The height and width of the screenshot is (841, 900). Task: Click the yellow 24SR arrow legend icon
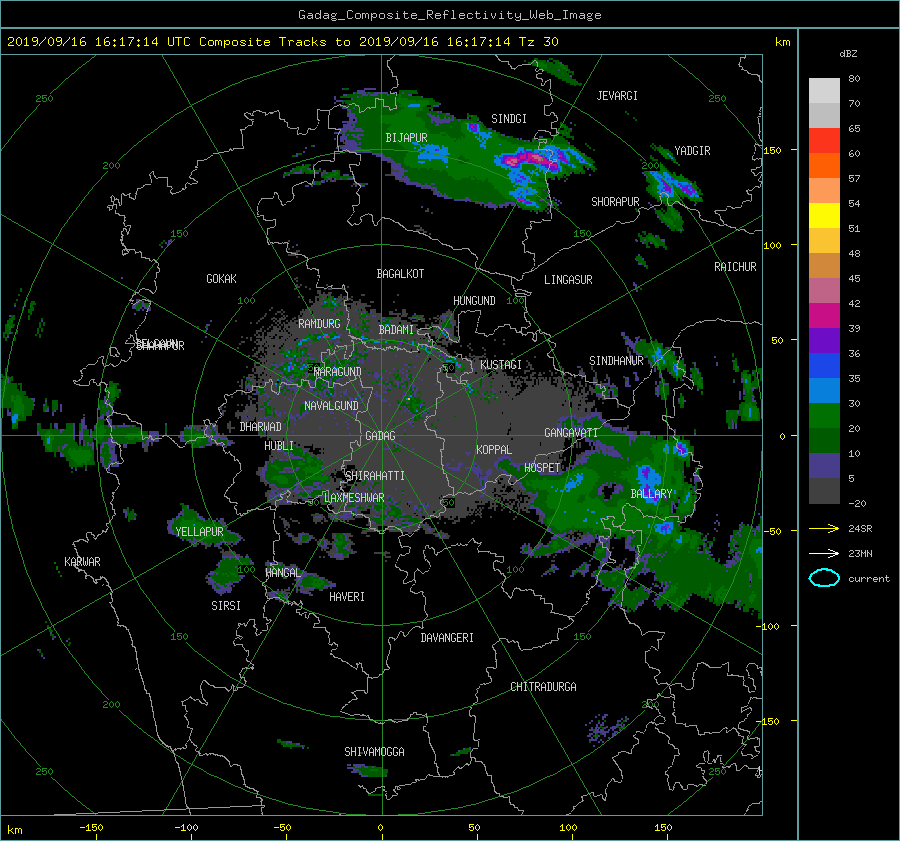click(824, 528)
